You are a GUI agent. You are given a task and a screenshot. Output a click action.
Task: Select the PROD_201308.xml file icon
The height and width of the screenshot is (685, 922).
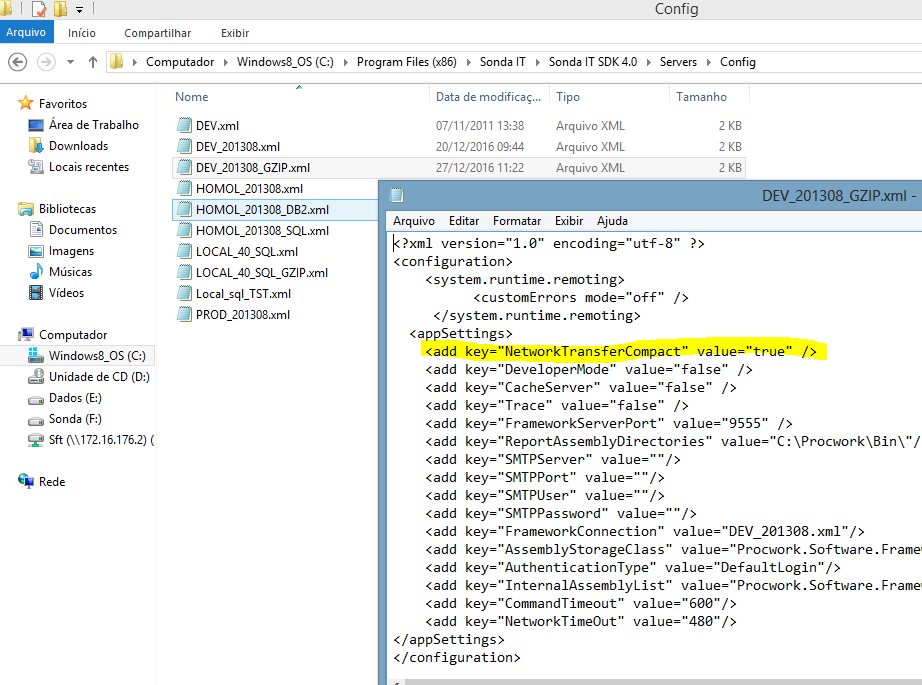[183, 315]
